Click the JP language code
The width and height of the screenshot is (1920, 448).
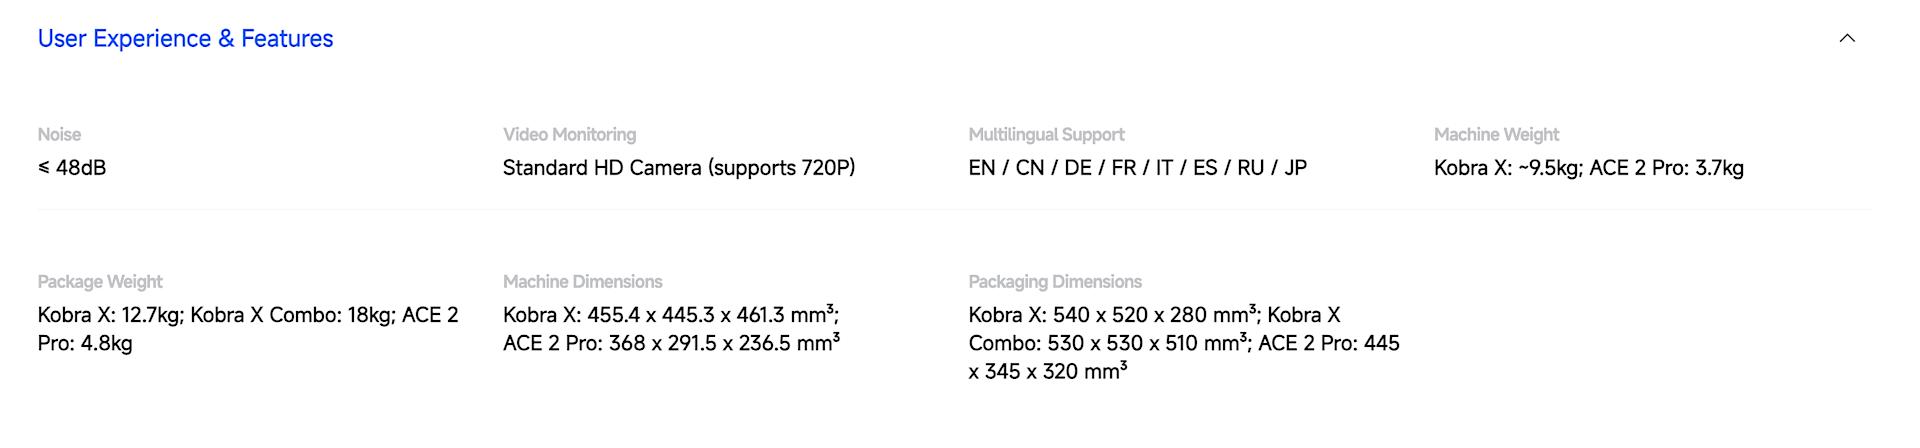tap(1295, 168)
